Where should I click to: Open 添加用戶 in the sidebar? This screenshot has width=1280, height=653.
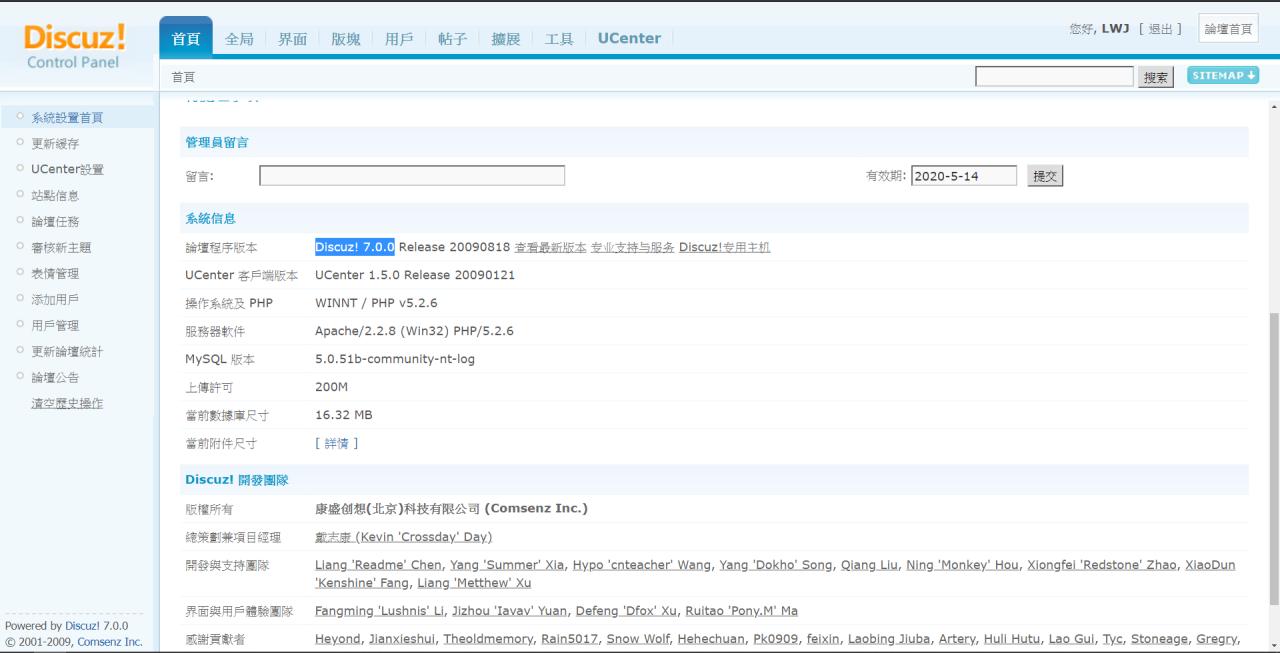[x=55, y=300]
